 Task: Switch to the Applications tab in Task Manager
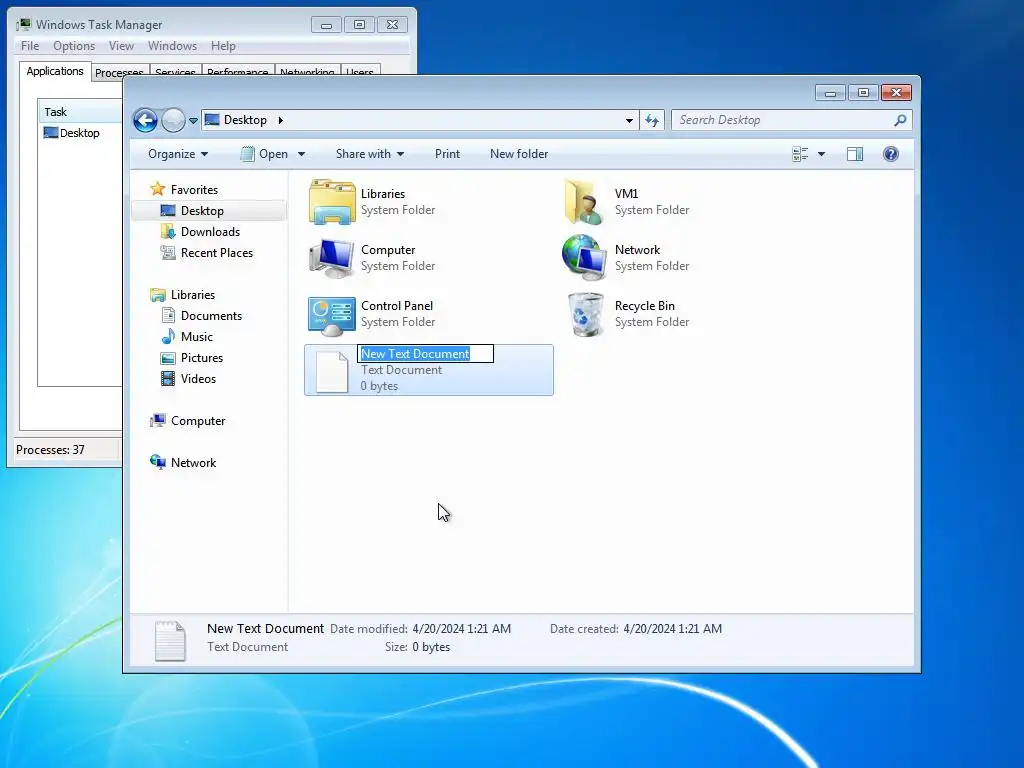click(x=55, y=71)
